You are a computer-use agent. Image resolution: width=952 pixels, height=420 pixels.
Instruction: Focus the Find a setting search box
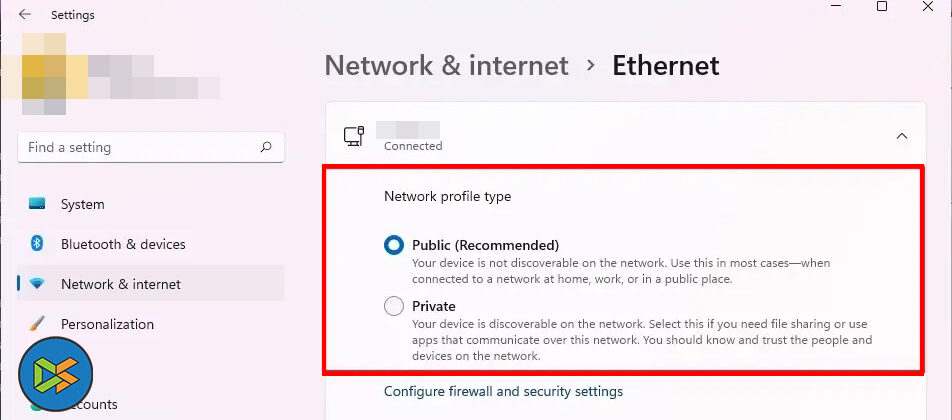(140, 147)
